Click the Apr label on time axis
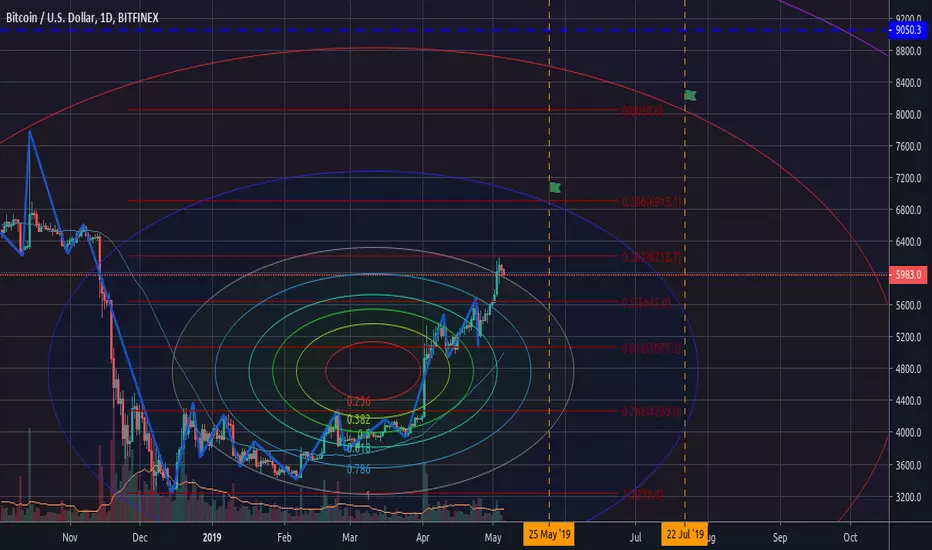Viewport: 932px width, 550px height. point(422,538)
